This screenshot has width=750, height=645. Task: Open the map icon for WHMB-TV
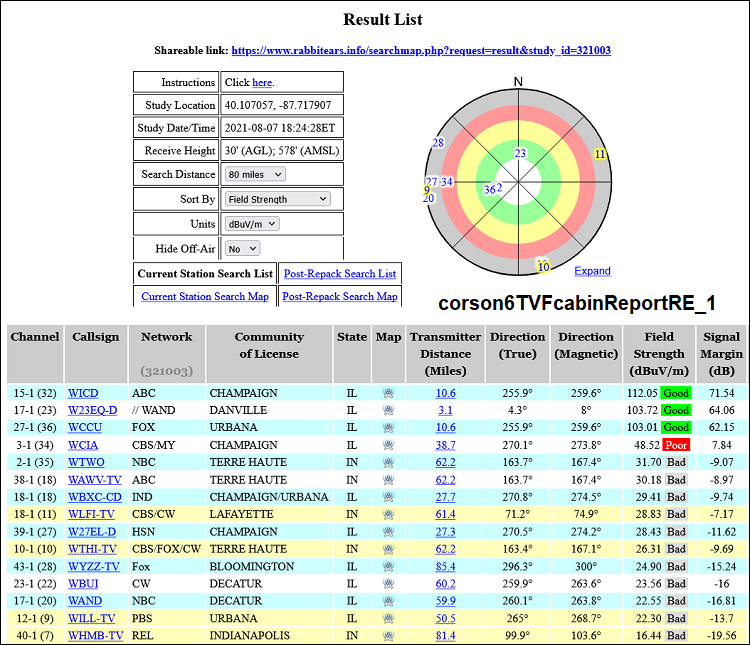click(x=388, y=636)
